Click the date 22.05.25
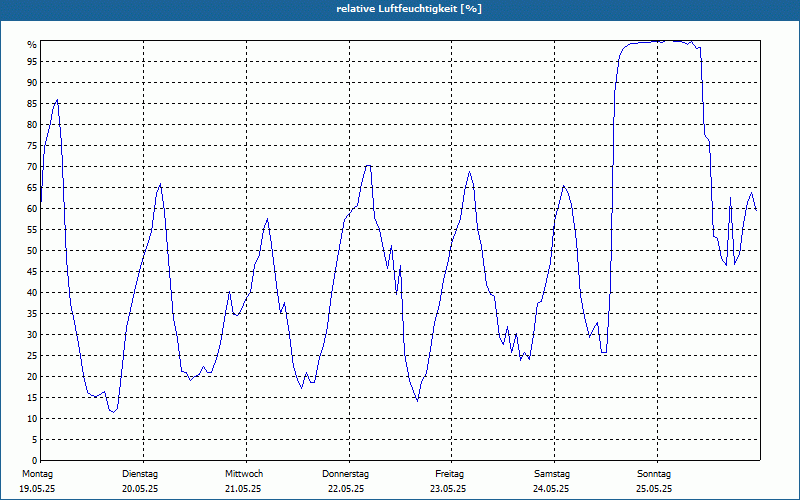The height and width of the screenshot is (500, 800). tap(346, 489)
